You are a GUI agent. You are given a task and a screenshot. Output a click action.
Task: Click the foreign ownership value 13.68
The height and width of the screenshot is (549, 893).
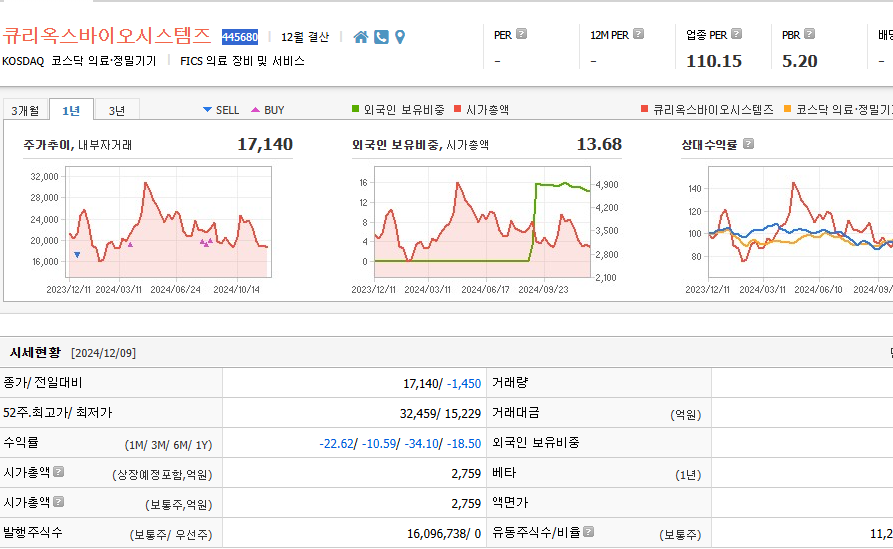point(599,144)
